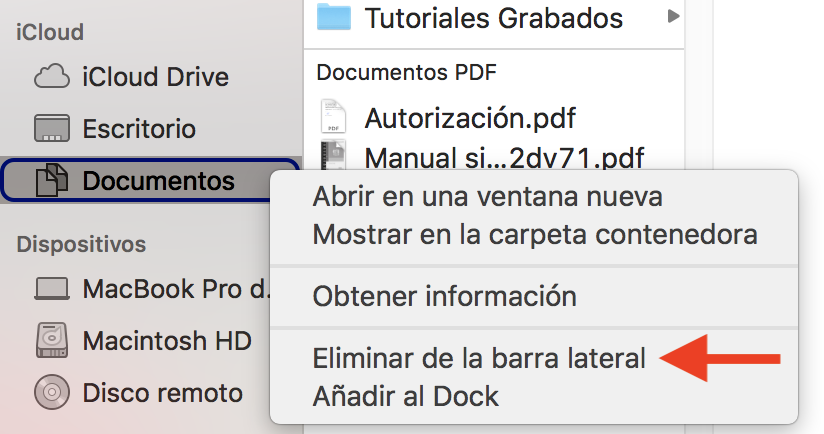Click the iCloud Drive cloud icon
The height and width of the screenshot is (434, 824).
[x=52, y=76]
